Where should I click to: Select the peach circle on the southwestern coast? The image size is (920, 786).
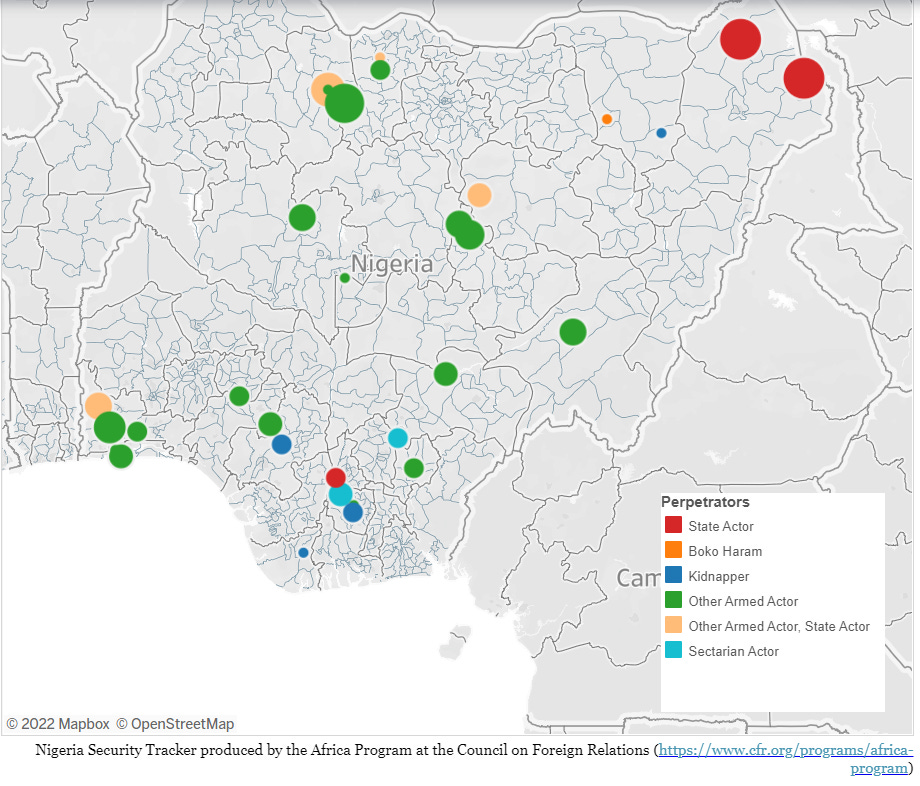[x=97, y=404]
